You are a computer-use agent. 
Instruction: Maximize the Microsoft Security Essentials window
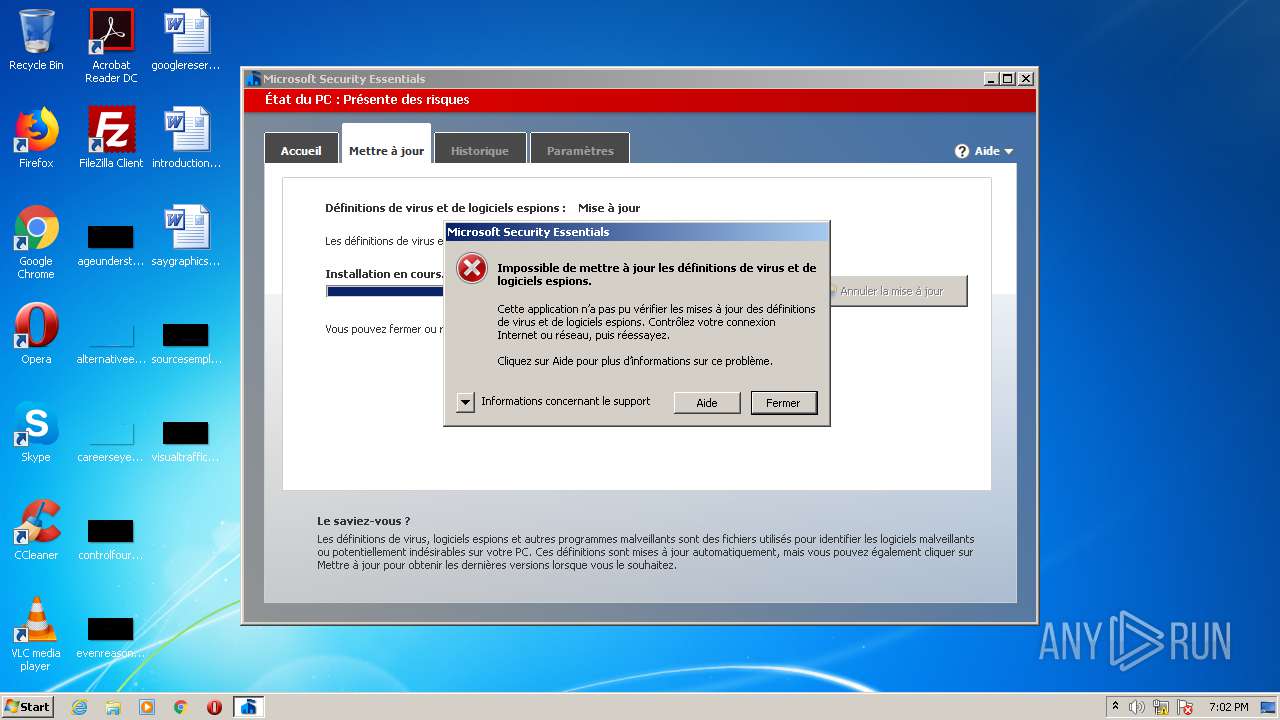click(1008, 79)
